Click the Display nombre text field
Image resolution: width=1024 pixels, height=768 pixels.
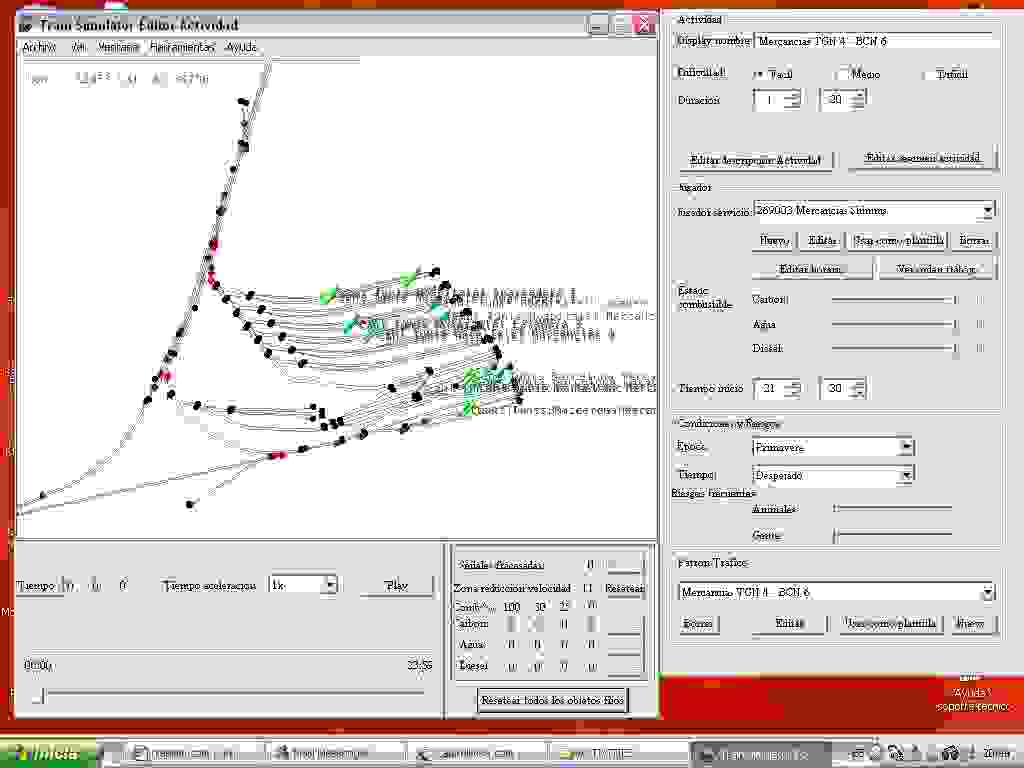tap(875, 42)
